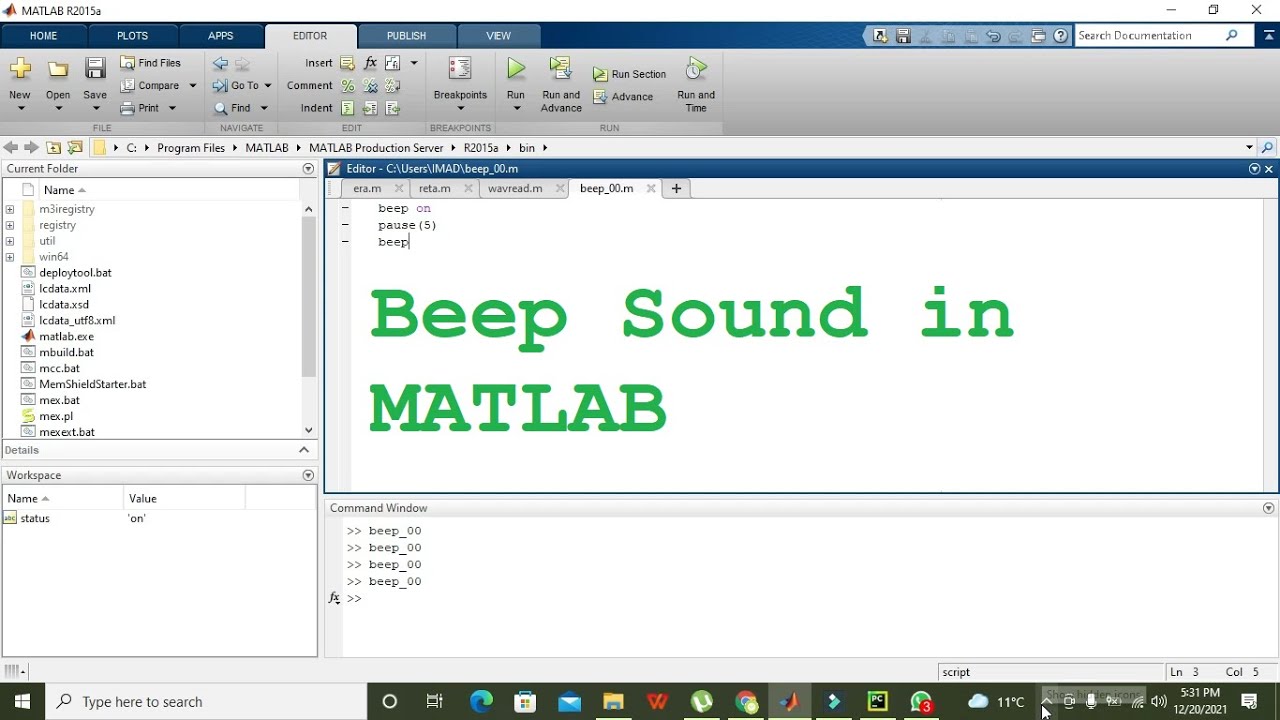Click the switch windows icon in quick access

(x=1037, y=36)
